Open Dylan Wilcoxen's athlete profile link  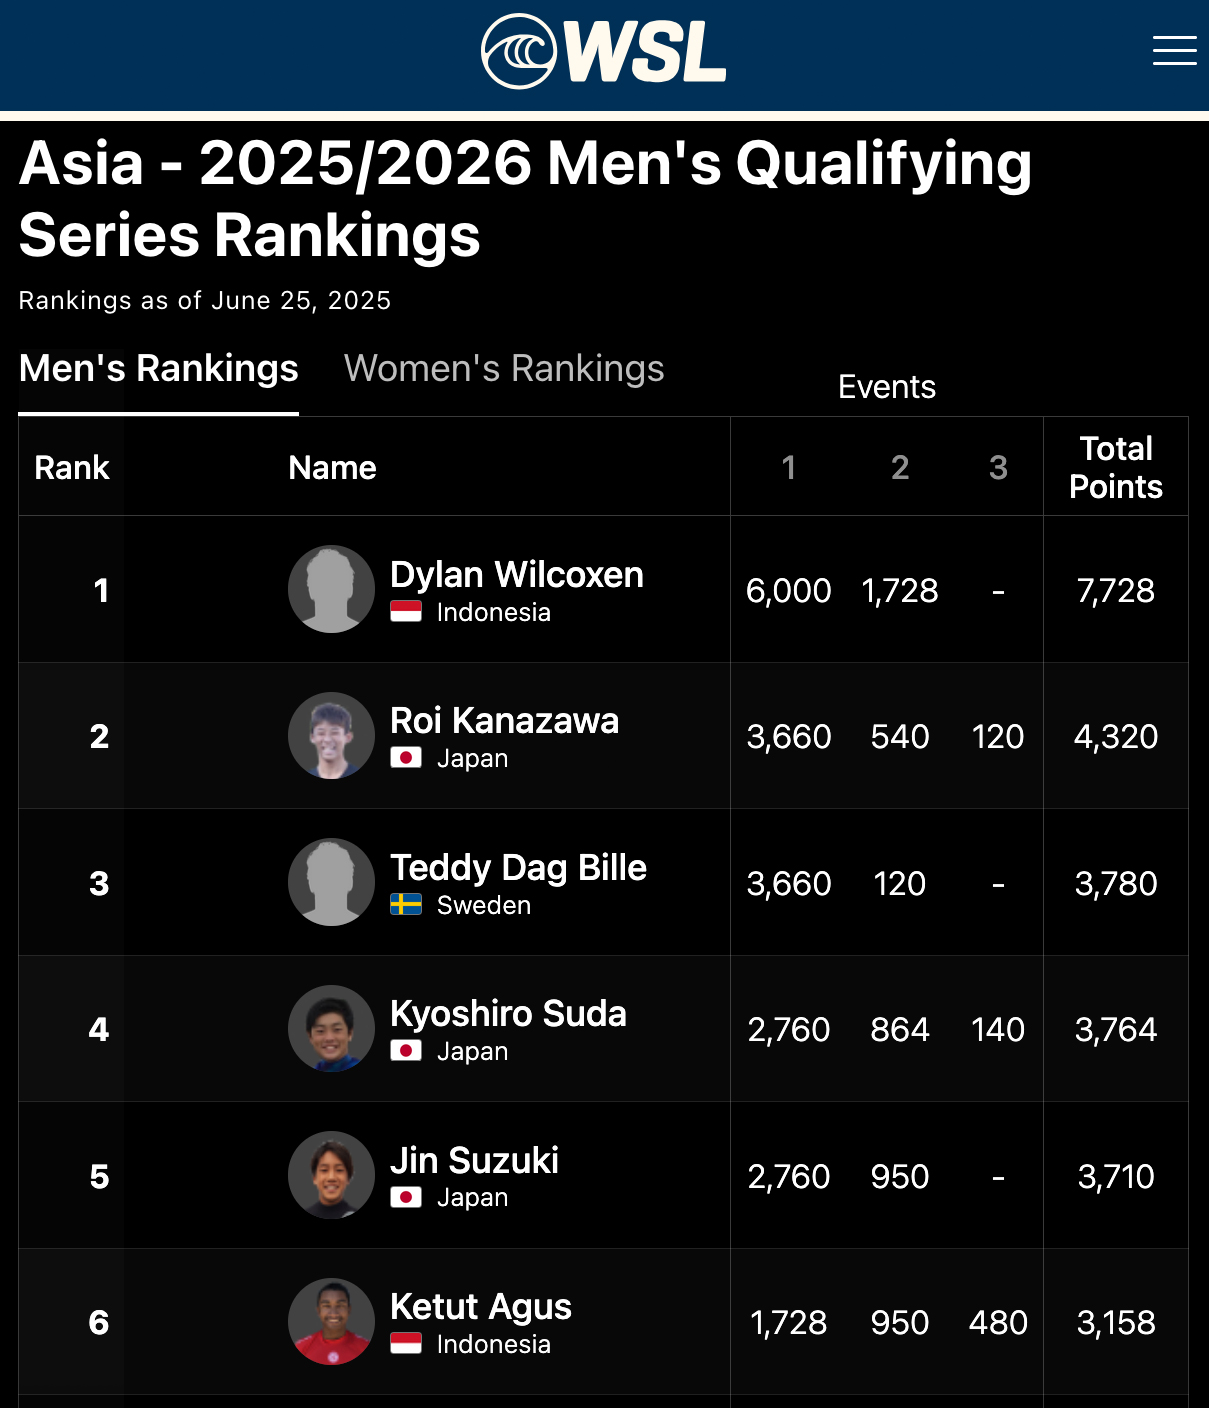(x=516, y=575)
